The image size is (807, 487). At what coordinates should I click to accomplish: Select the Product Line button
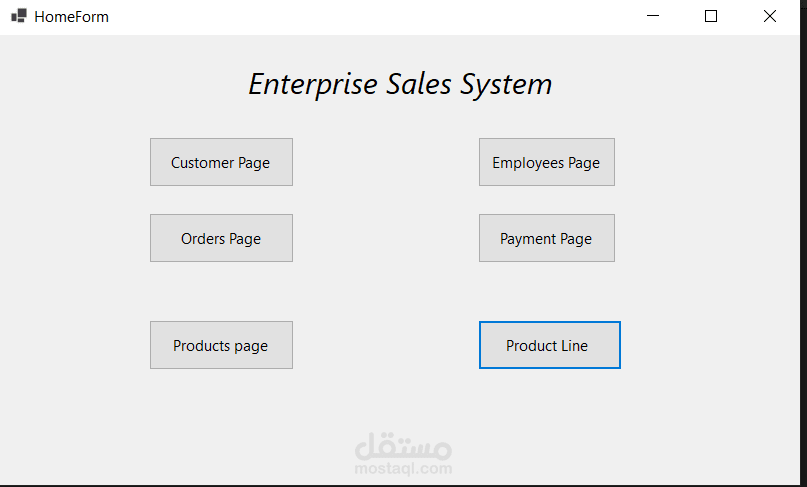click(x=549, y=345)
